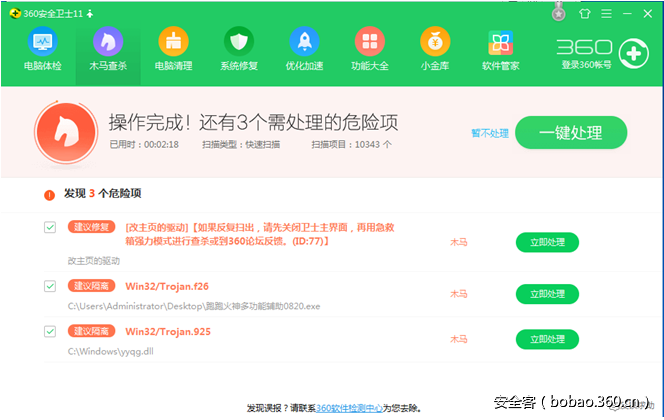Uncheck the 改主页的驱动 threat checkbox

click(50, 228)
